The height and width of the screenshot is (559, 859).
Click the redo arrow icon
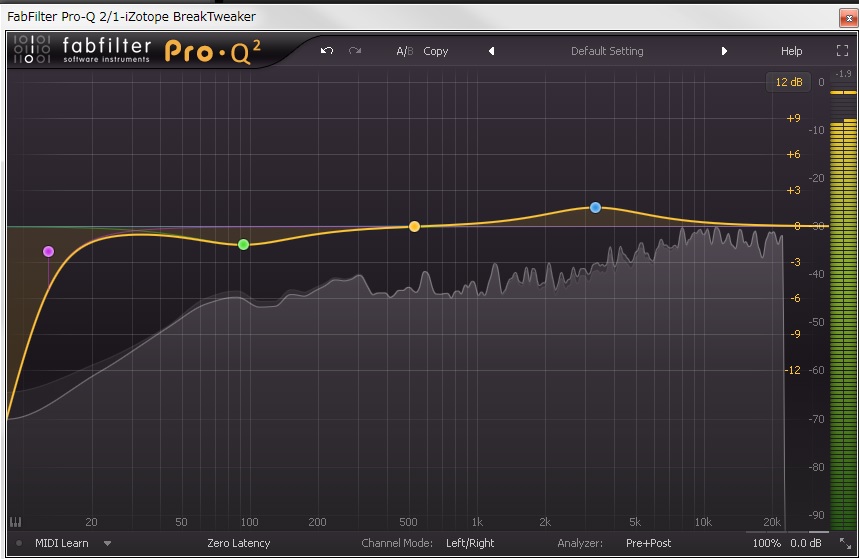(355, 51)
